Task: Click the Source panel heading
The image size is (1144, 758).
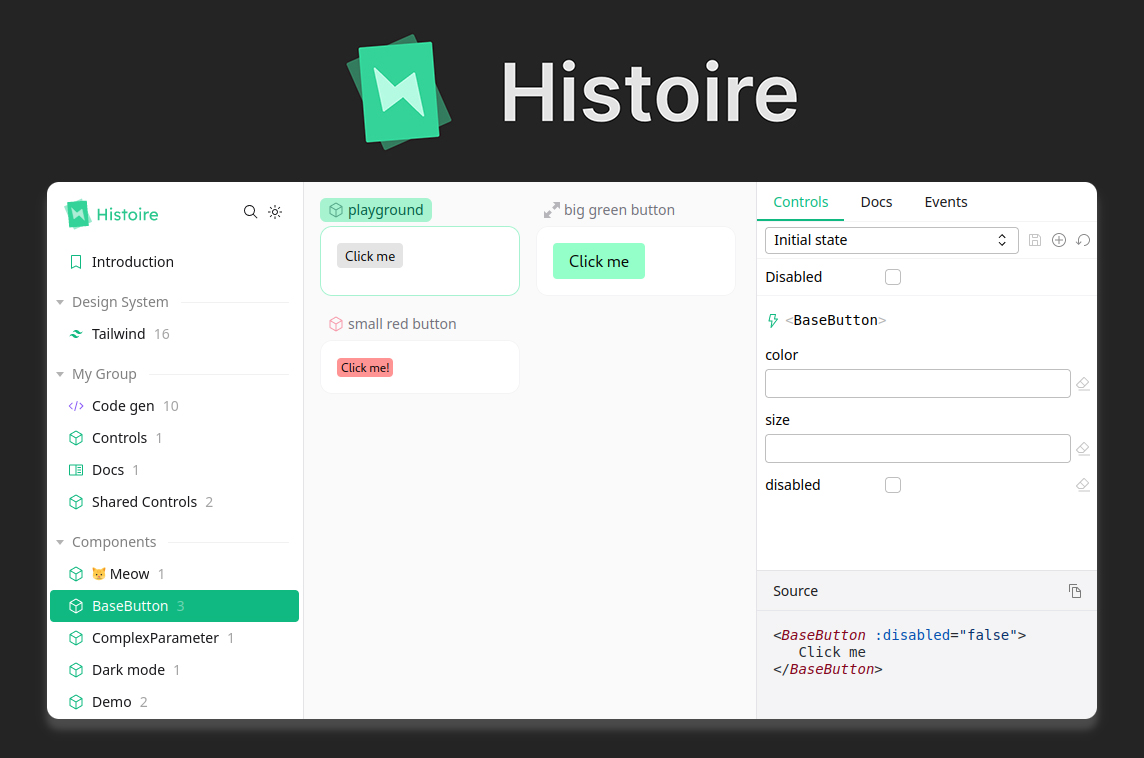Action: coord(795,591)
